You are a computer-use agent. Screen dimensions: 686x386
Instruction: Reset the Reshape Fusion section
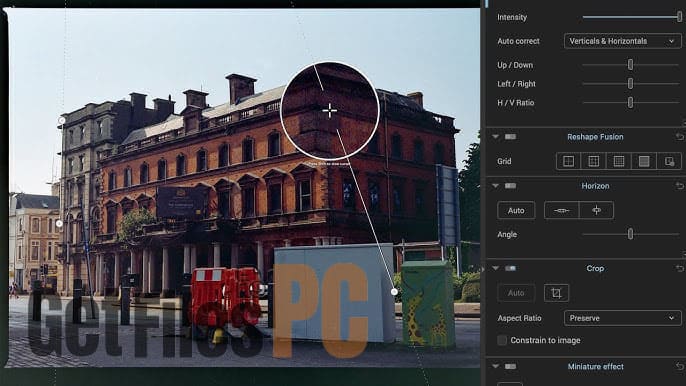click(679, 137)
